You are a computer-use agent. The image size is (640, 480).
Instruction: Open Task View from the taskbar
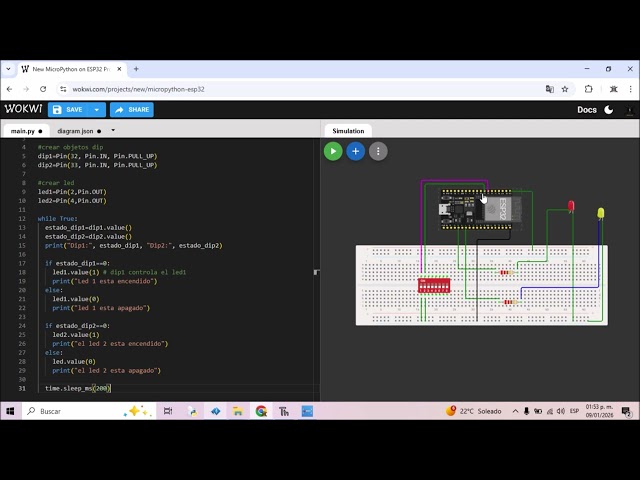[x=168, y=411]
